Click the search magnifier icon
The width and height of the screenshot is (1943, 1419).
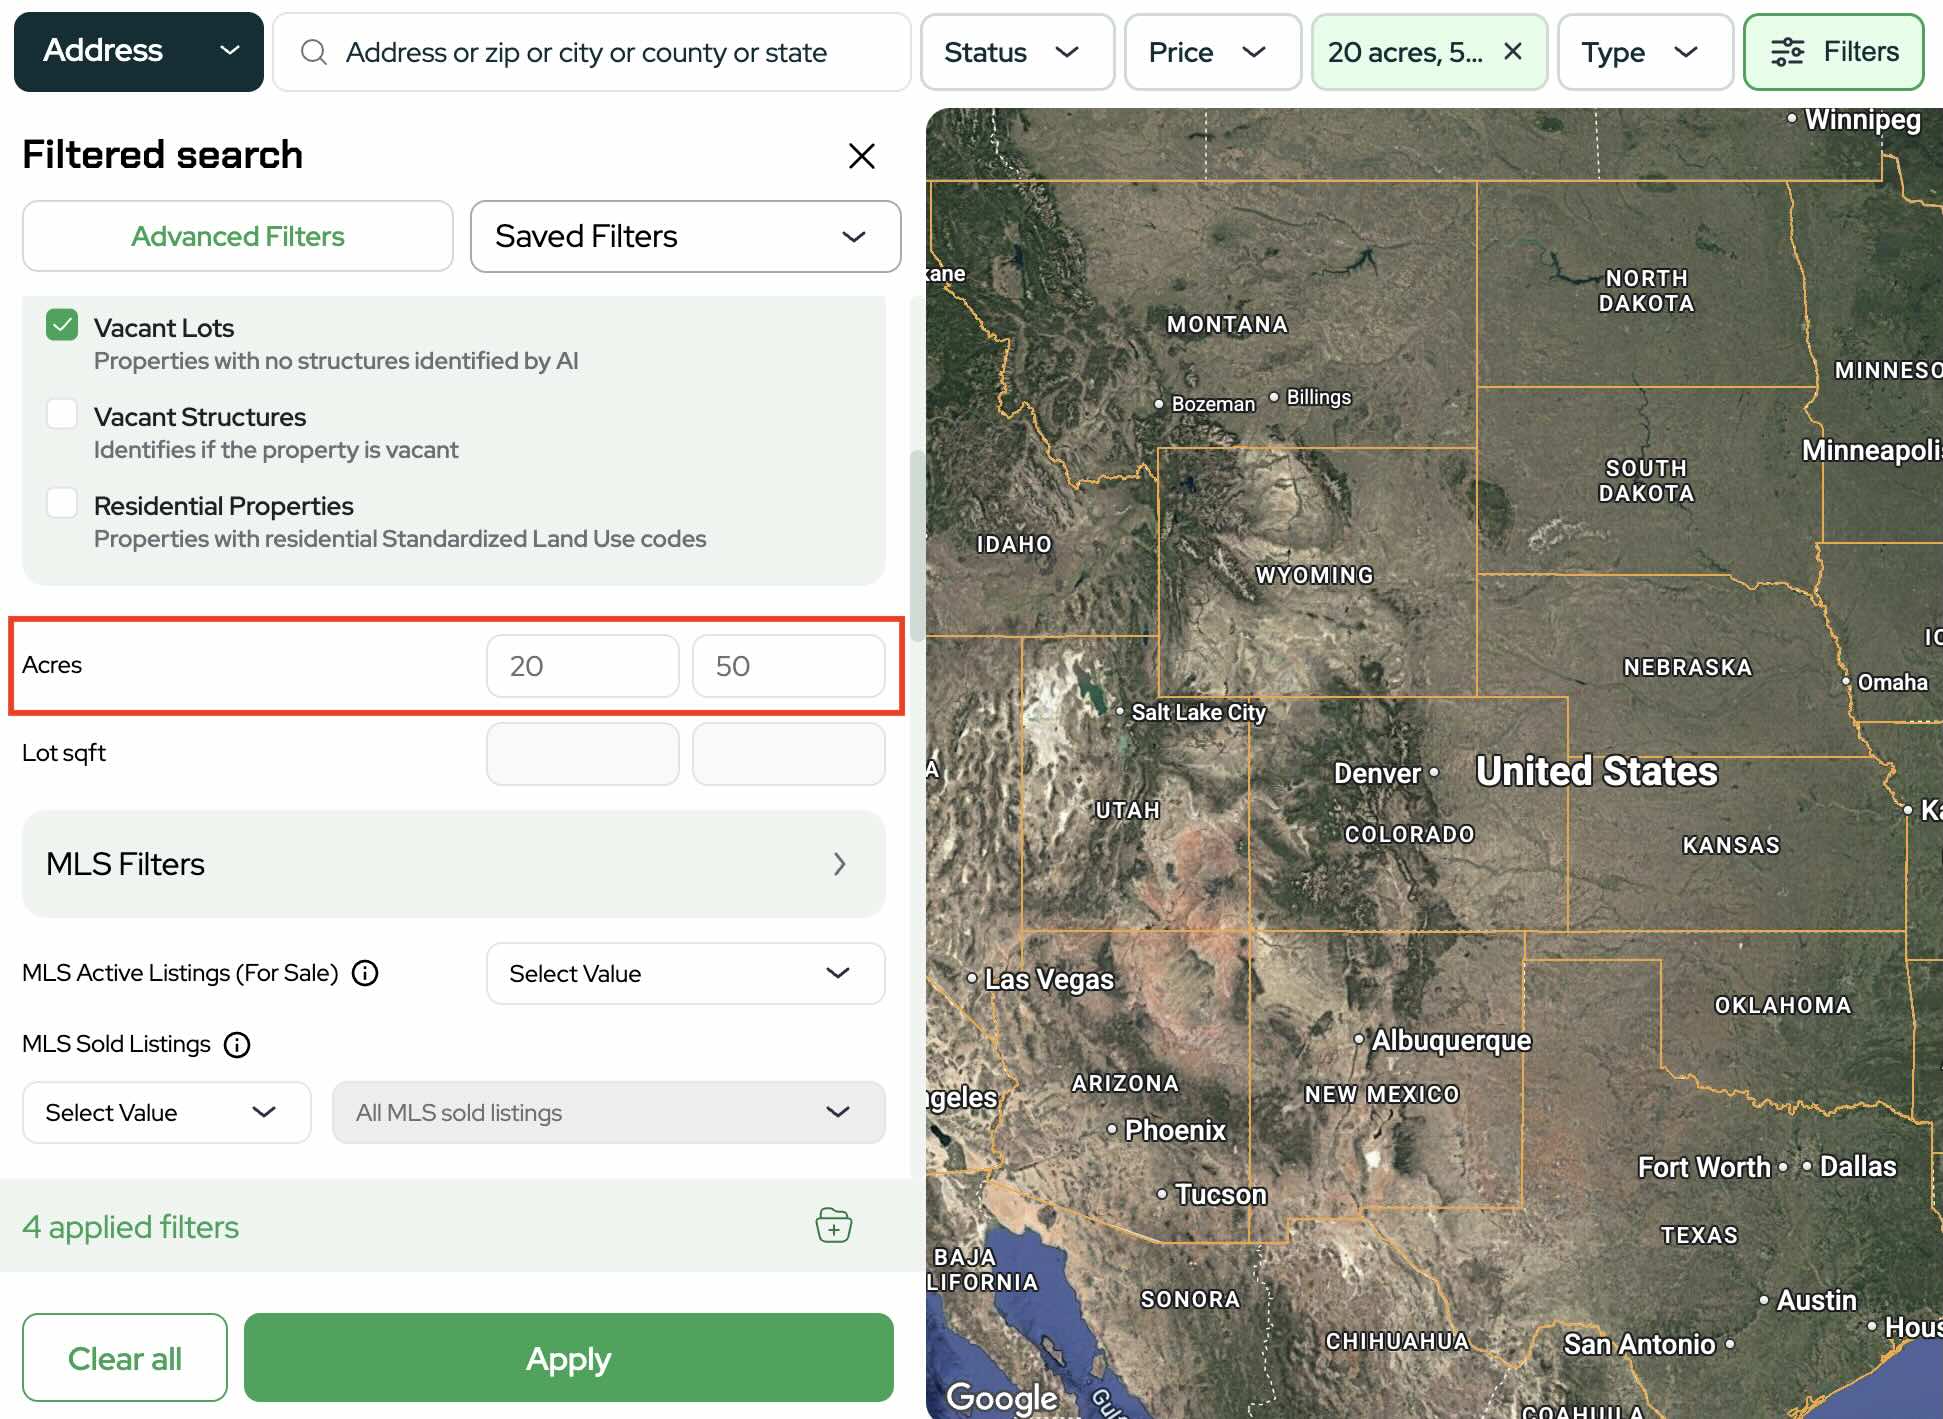314,52
